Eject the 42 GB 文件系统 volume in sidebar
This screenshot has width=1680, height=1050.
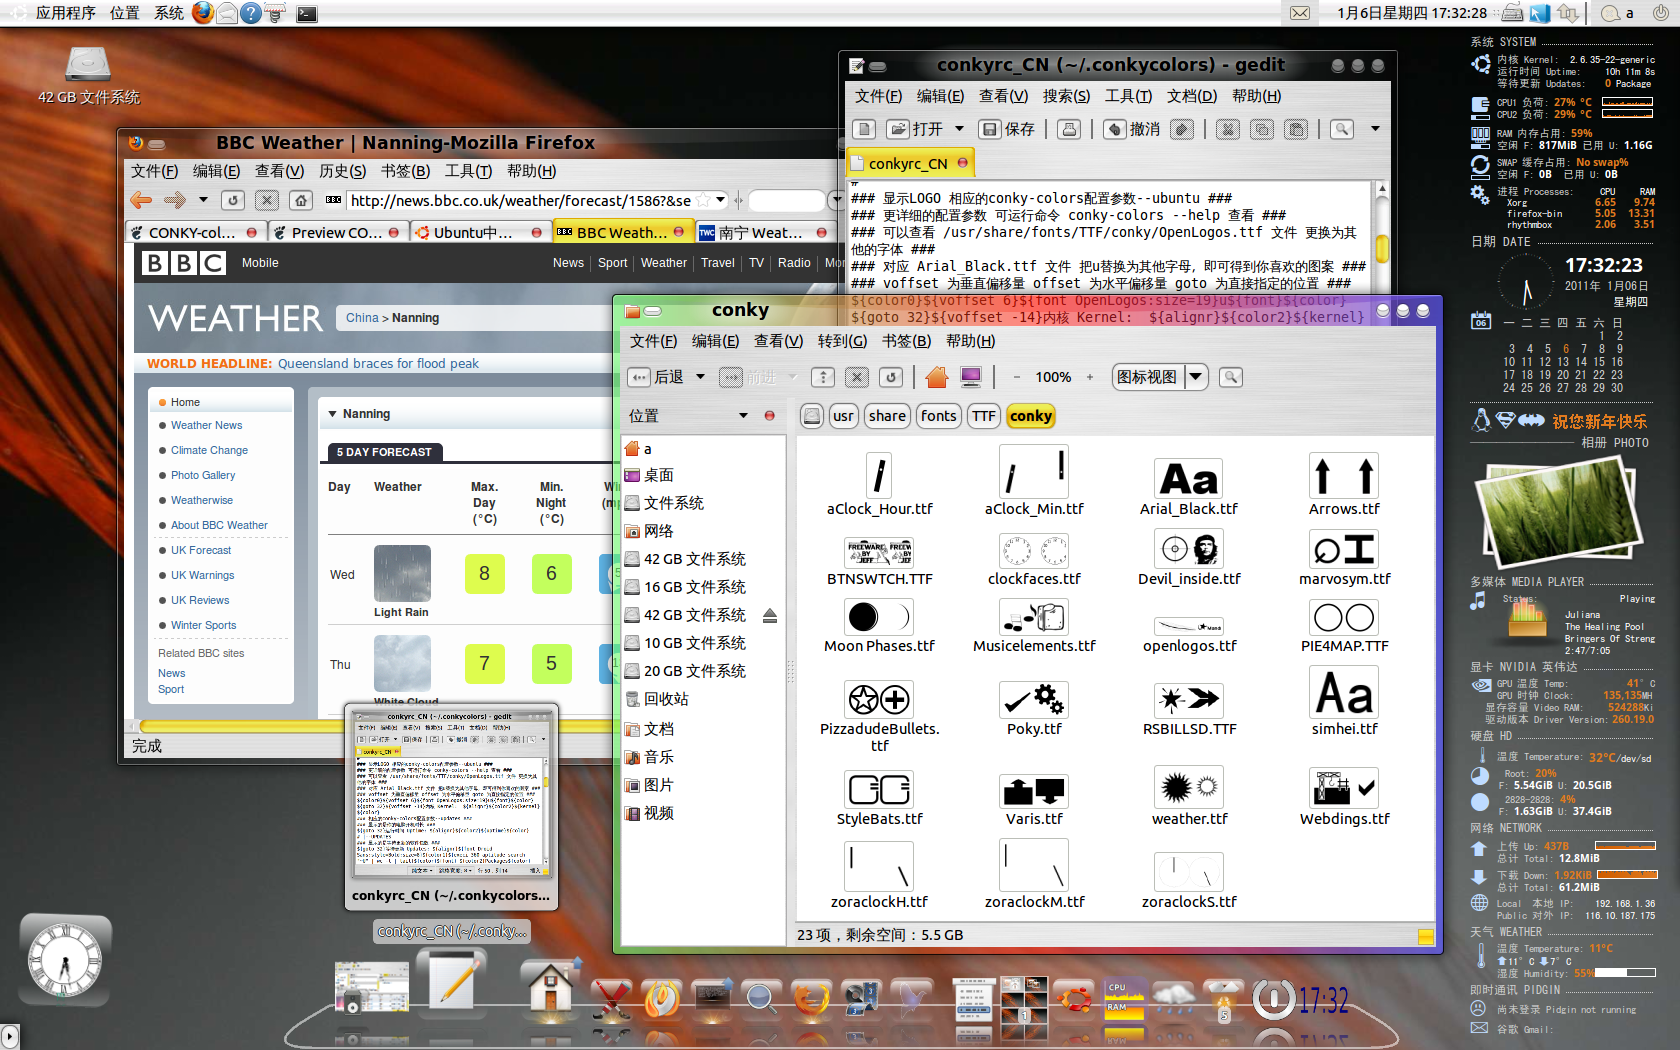pyautogui.click(x=769, y=615)
